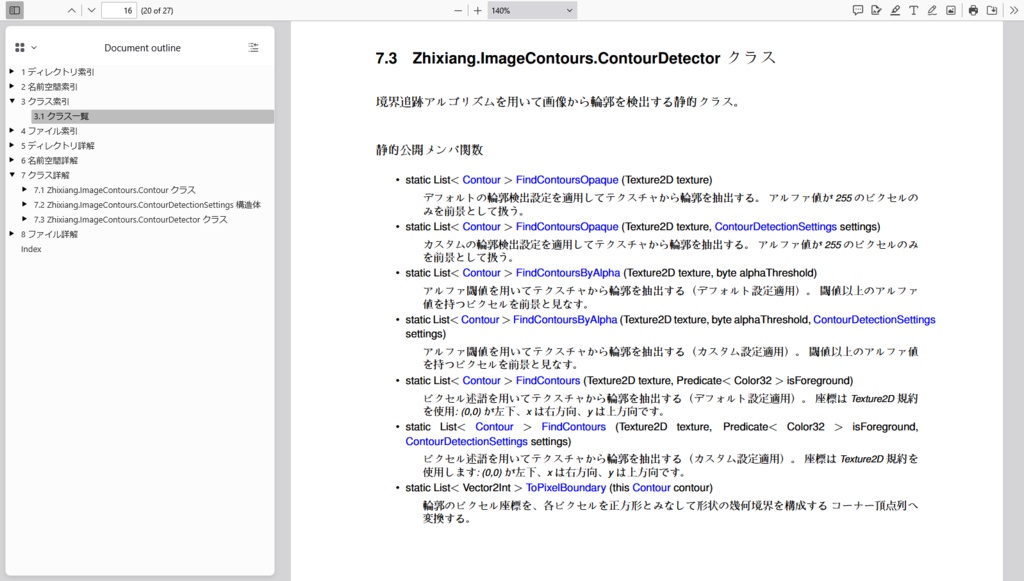Screen dimensions: 1024x581
Task: Open outline entry 7.2 ContourDetectionSettings 構造体
Action: (147, 205)
